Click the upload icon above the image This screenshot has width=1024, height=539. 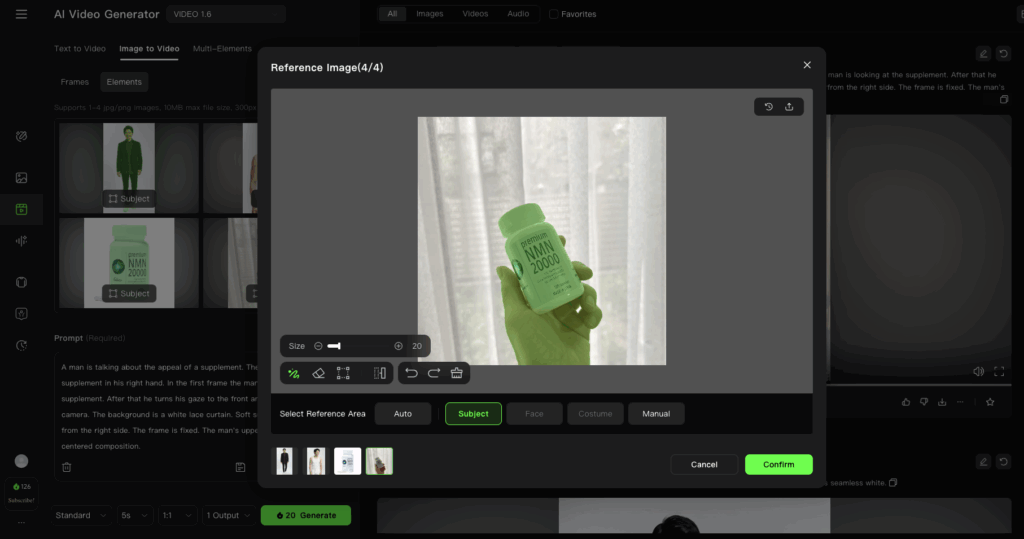pos(789,107)
